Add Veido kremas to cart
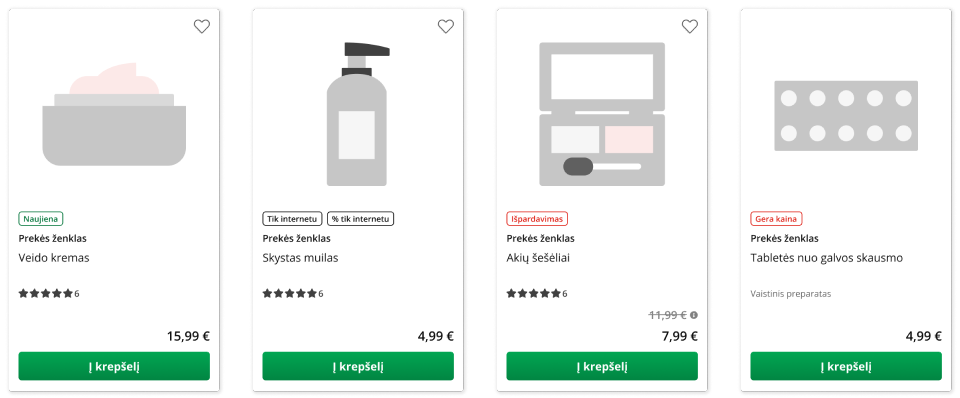Screen dimensions: 960x398 point(114,366)
